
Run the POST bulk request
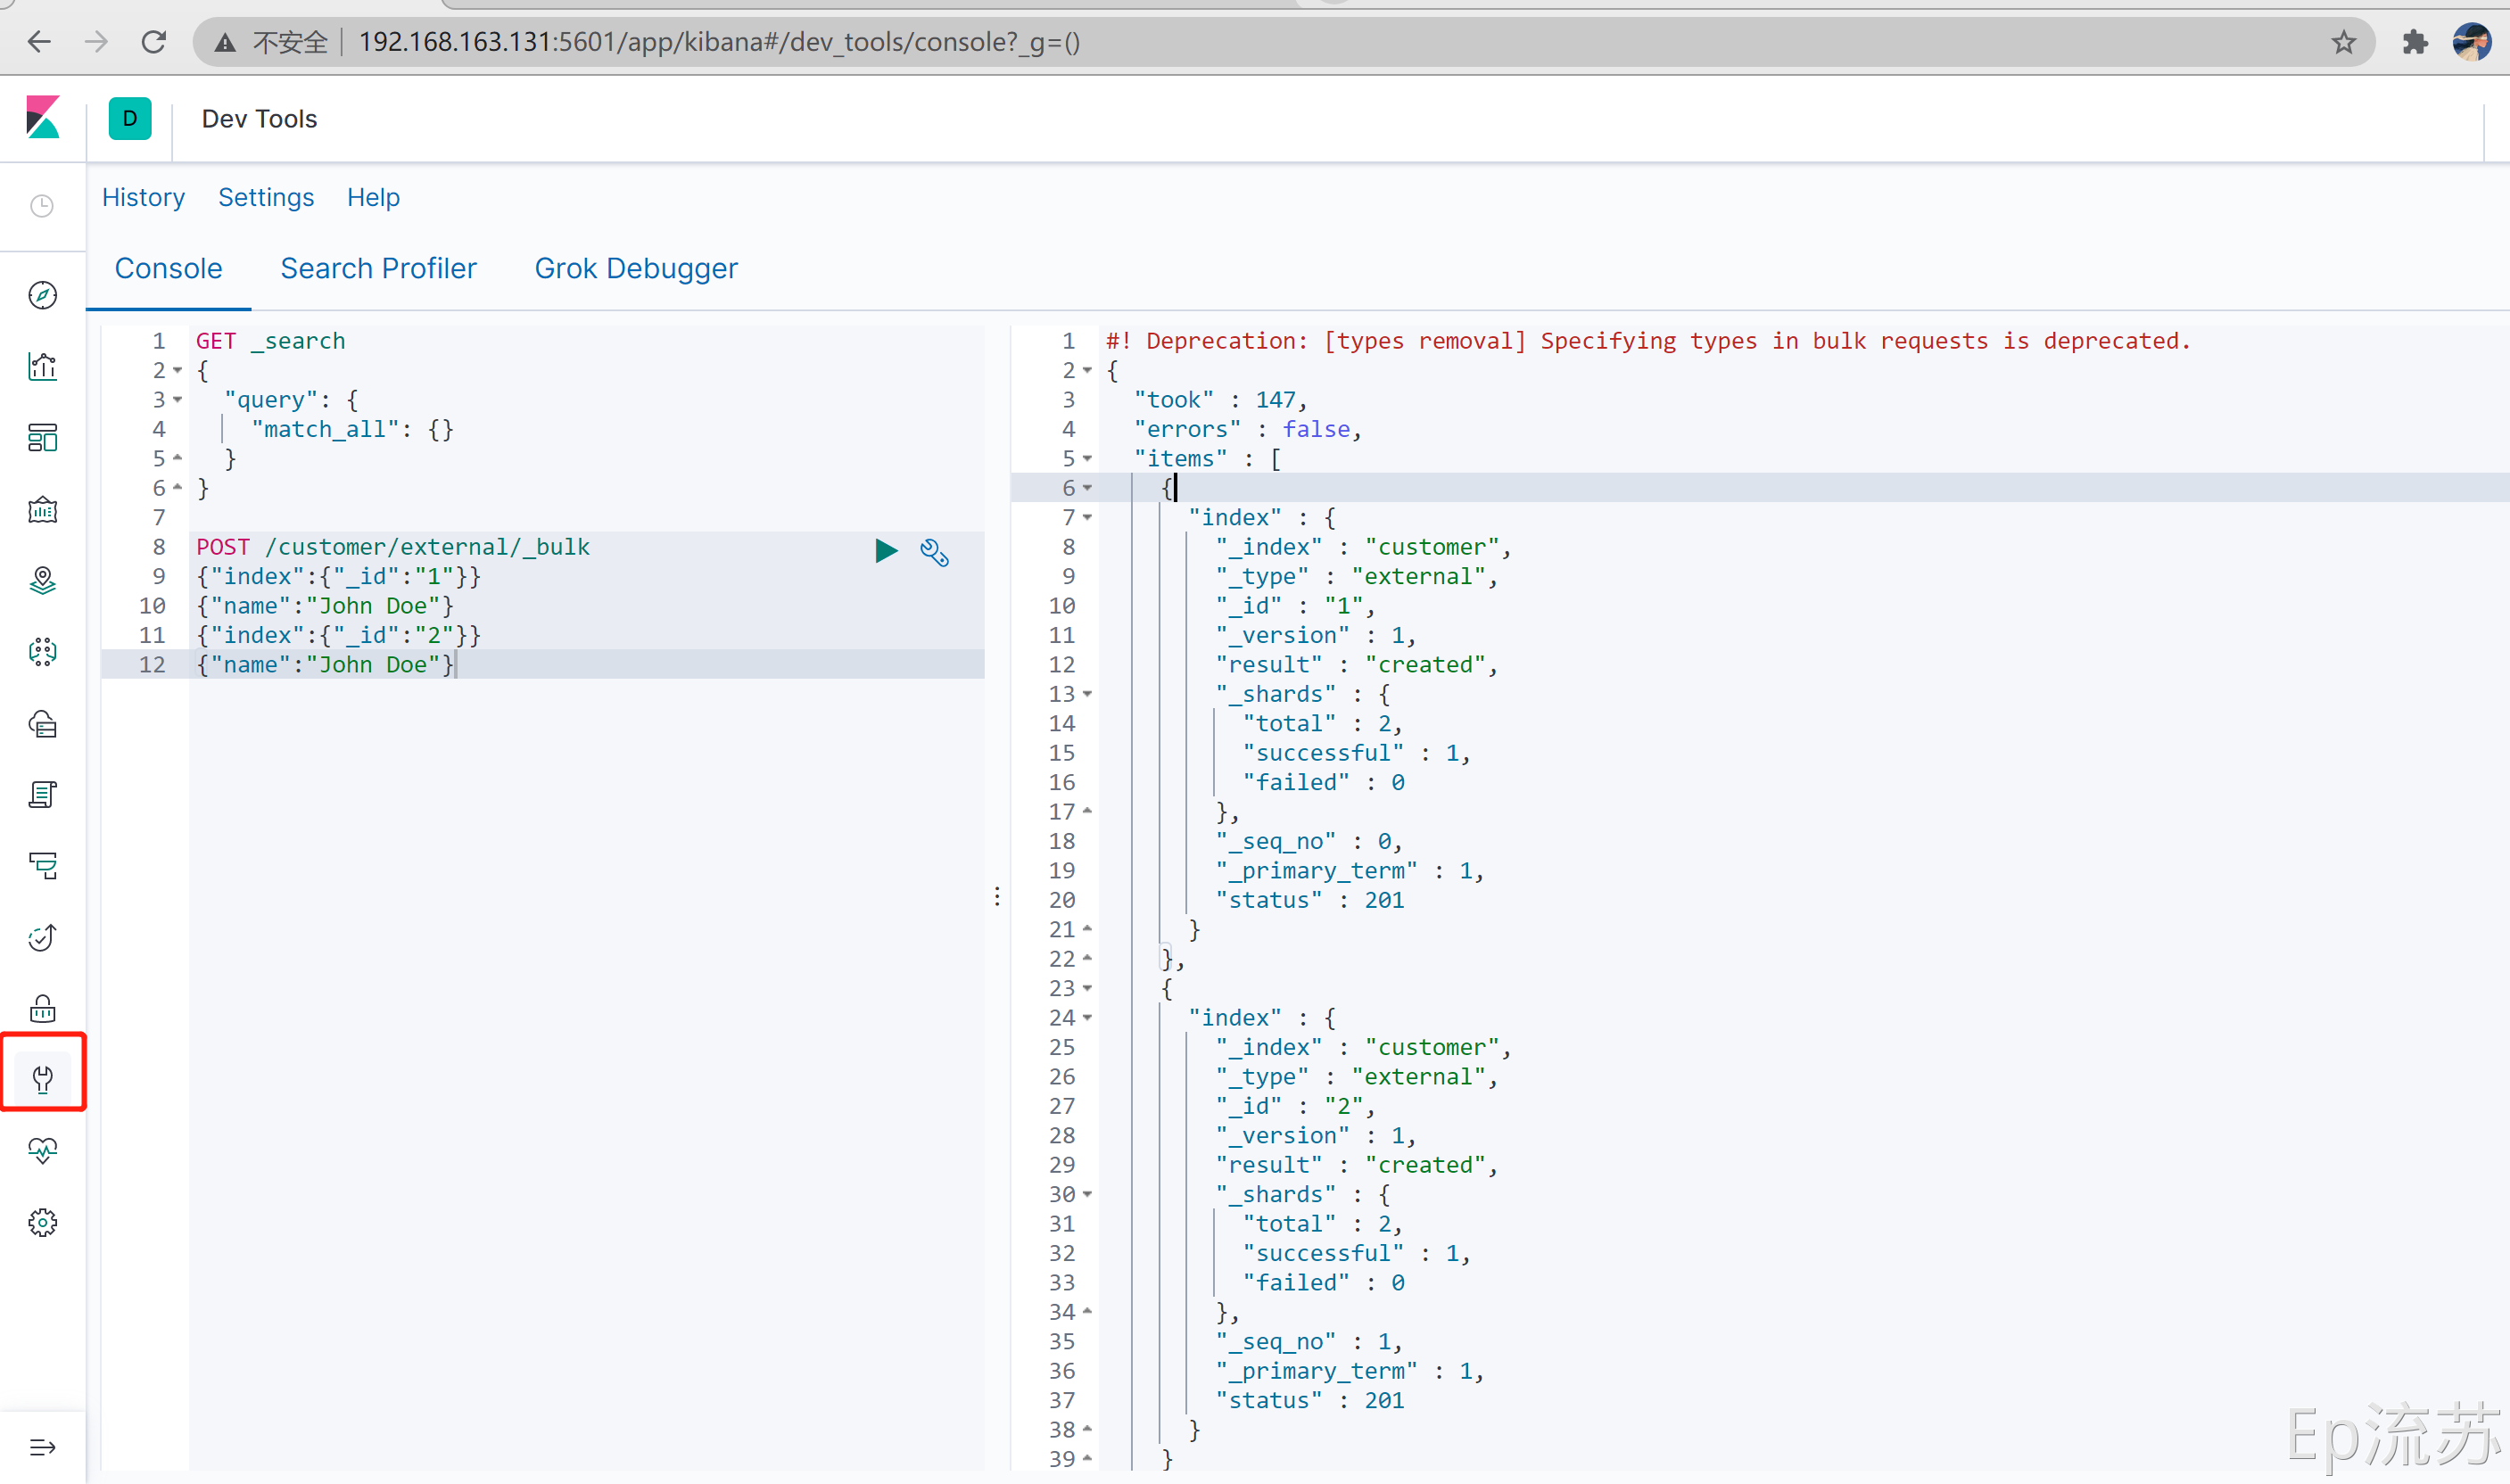[x=886, y=551]
